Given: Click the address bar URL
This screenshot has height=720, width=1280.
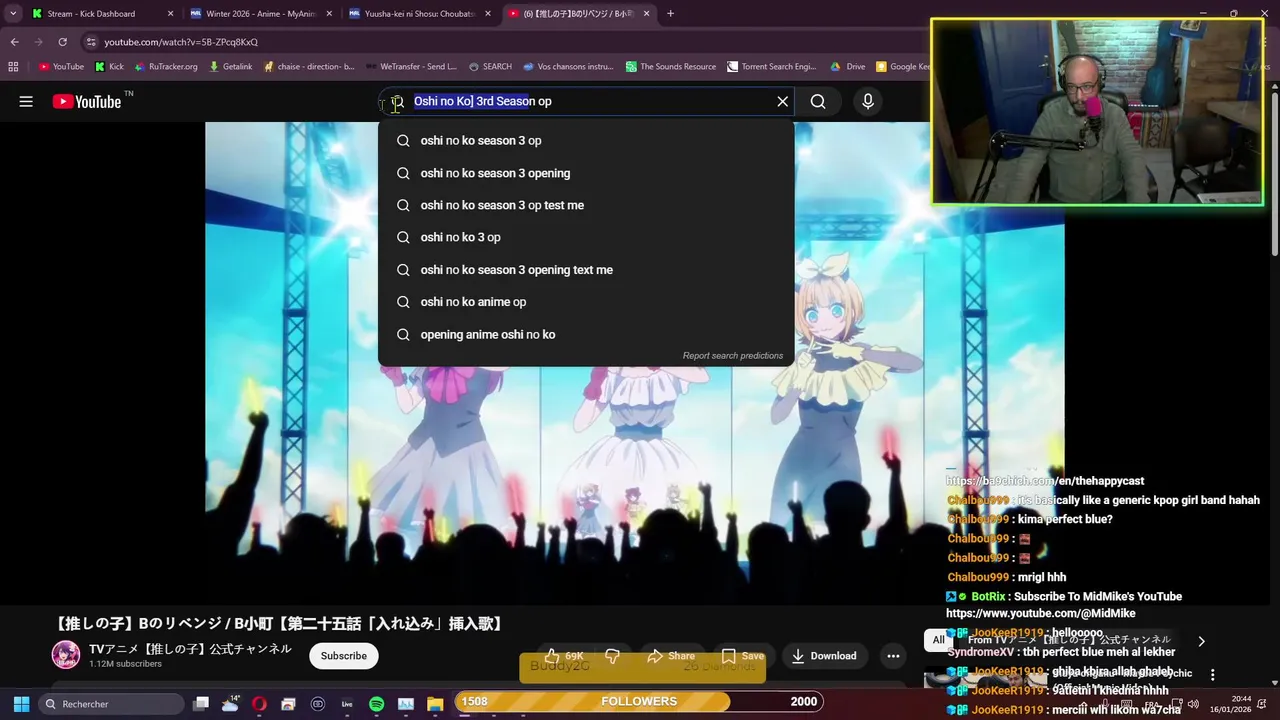Looking at the screenshot, I should pos(181,42).
